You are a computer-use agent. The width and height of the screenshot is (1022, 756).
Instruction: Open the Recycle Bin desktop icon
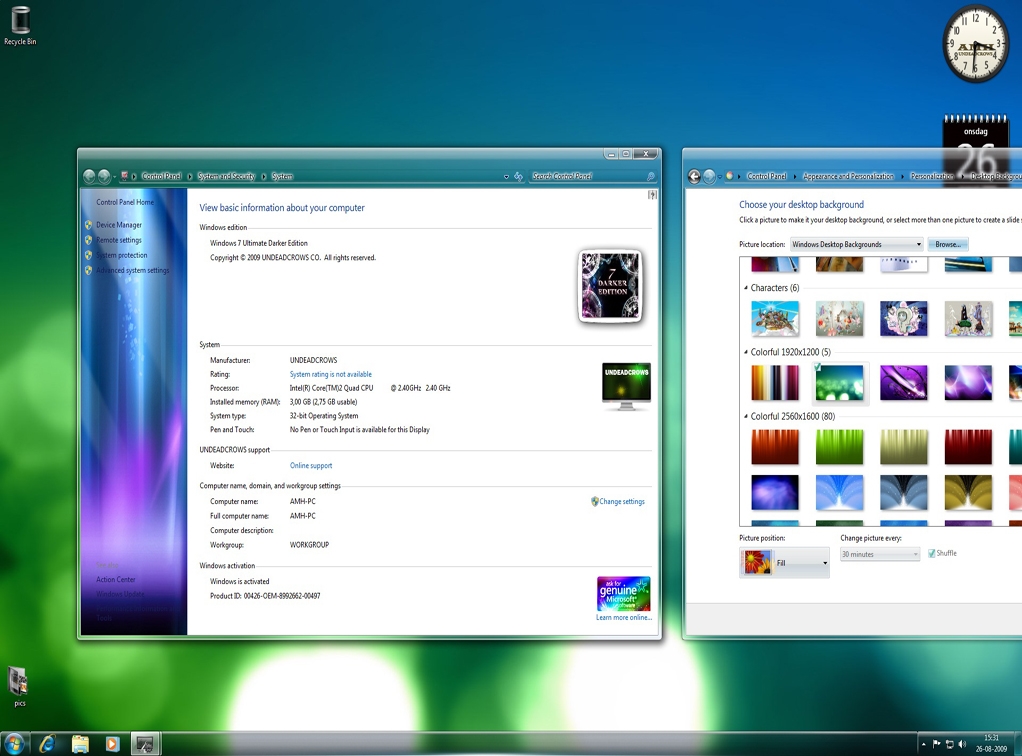click(x=20, y=25)
